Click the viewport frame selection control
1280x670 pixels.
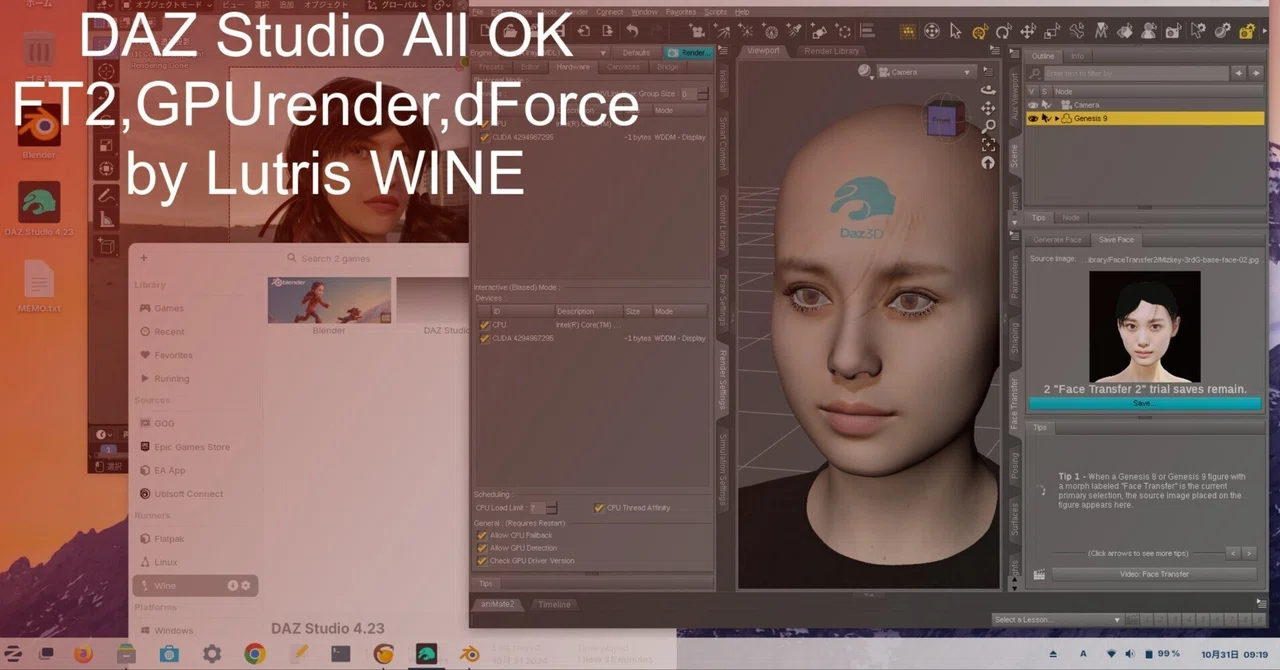point(988,145)
